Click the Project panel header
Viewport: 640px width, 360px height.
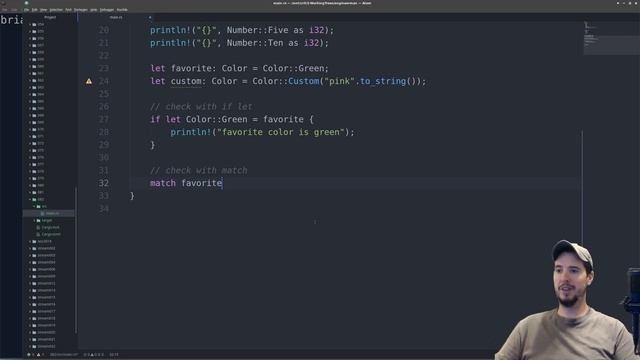pos(50,17)
